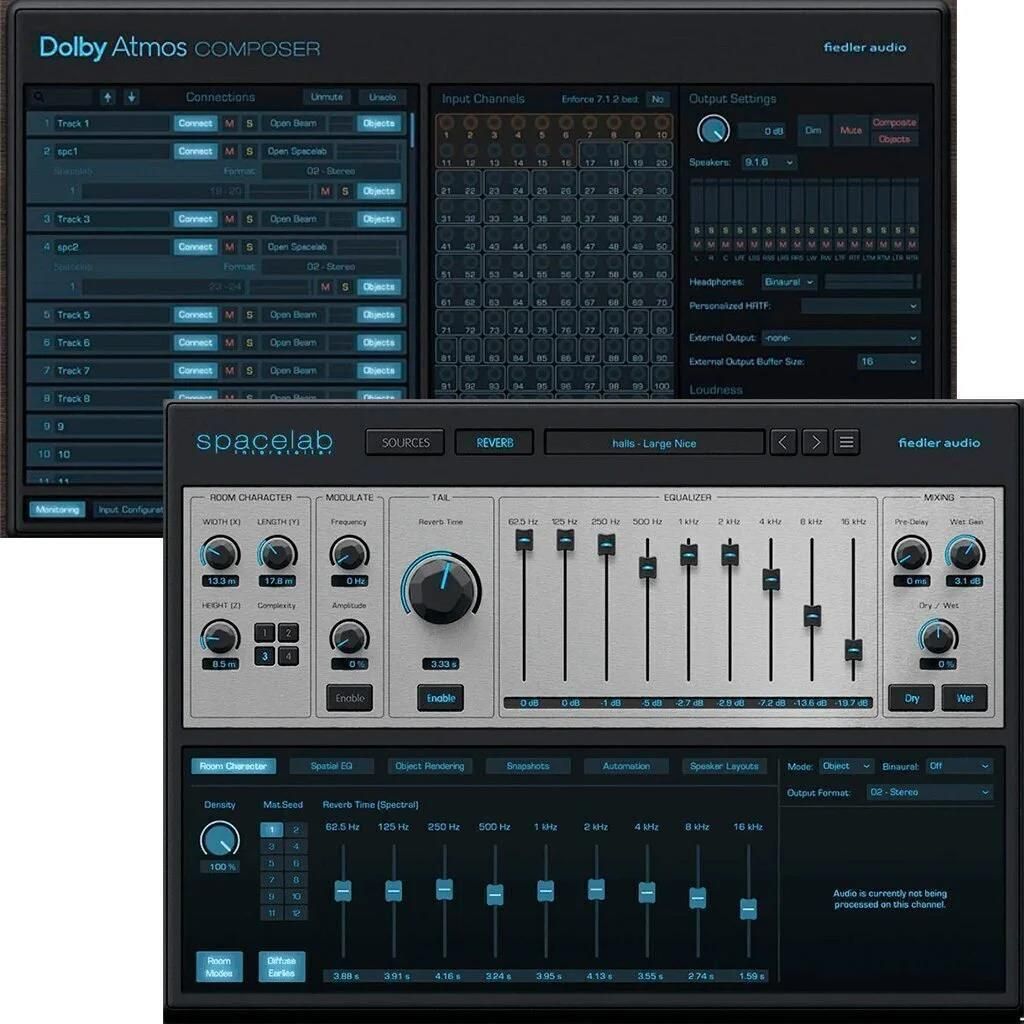Click the Reverb Time knob
This screenshot has width=1024, height=1024.
pos(440,590)
